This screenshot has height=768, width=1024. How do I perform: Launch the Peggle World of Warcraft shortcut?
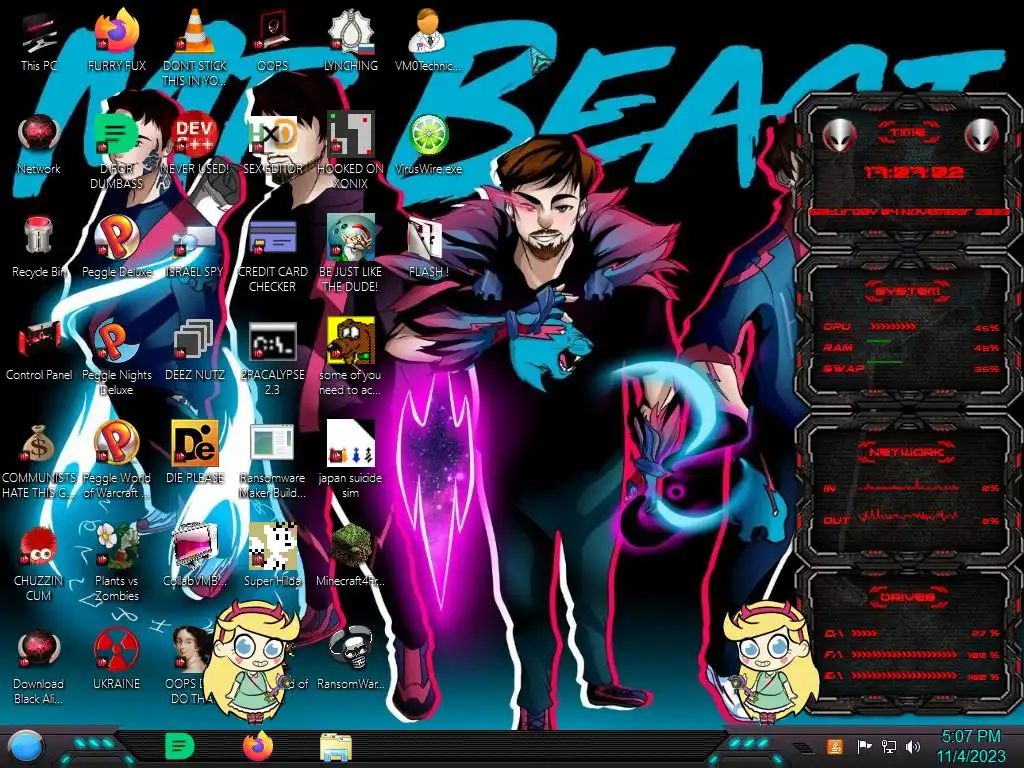tap(117, 461)
